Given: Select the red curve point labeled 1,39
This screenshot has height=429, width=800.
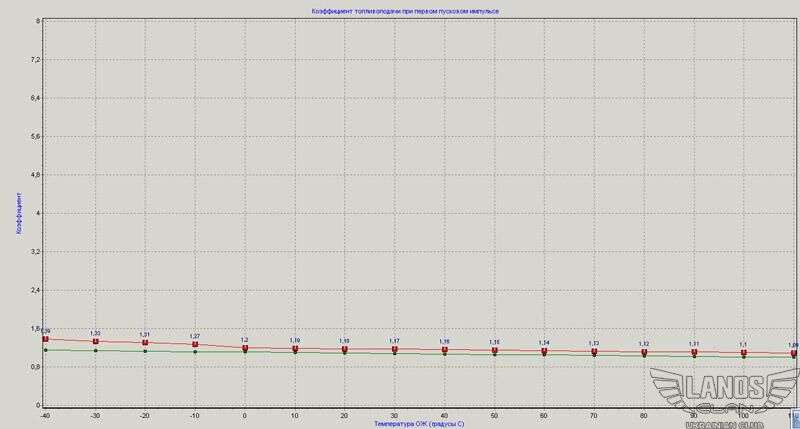Looking at the screenshot, I should click(45, 340).
